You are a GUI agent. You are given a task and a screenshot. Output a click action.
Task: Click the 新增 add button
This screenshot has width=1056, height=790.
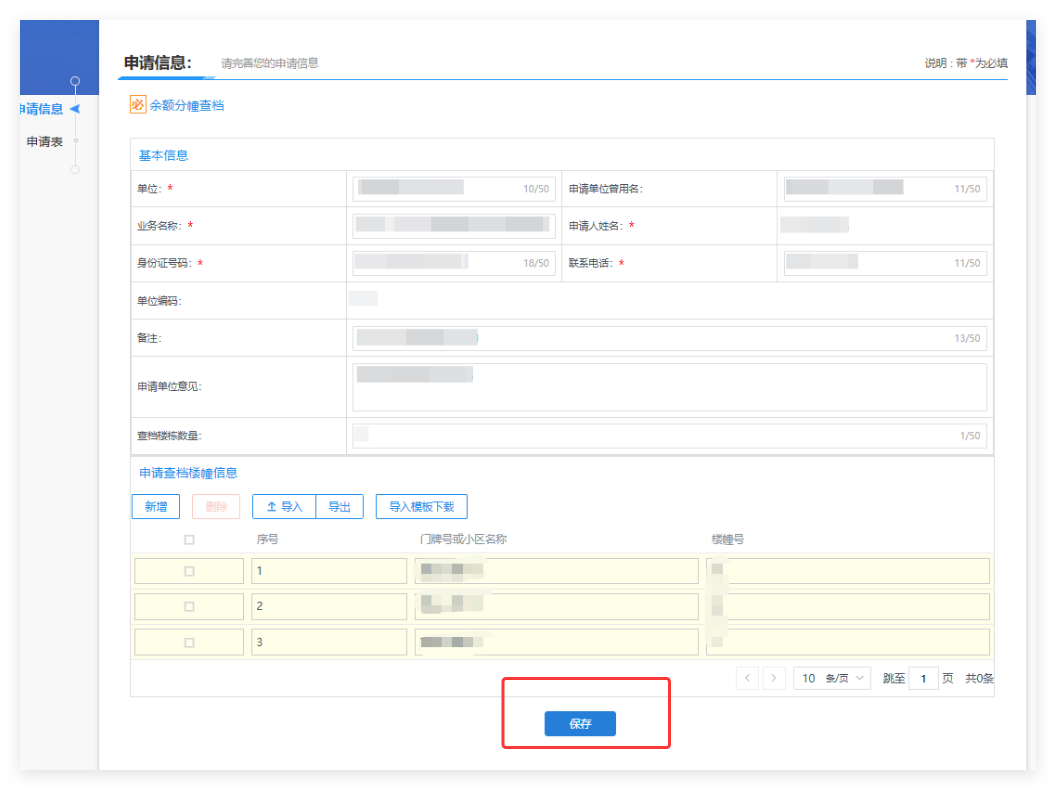pos(156,507)
